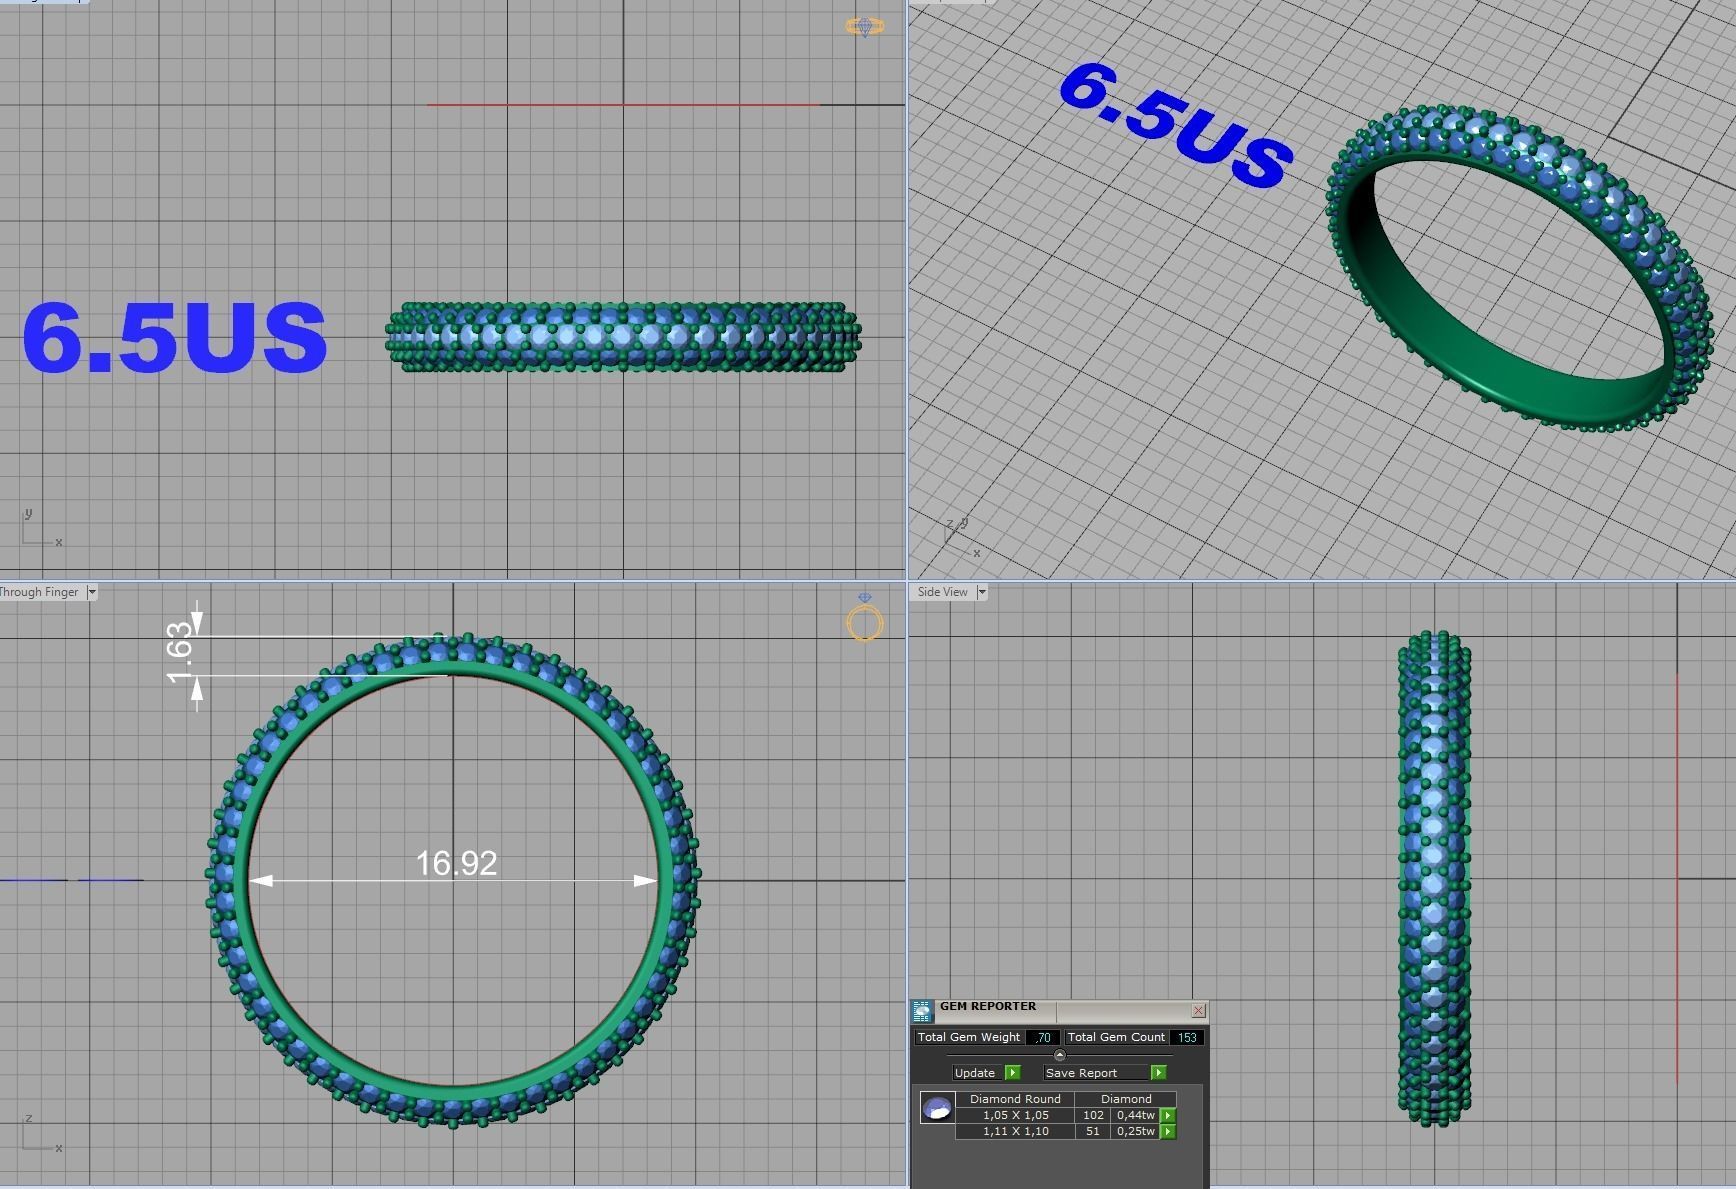Select the 1,05 X 1,05 size cell
The width and height of the screenshot is (1736, 1189).
click(1015, 1115)
